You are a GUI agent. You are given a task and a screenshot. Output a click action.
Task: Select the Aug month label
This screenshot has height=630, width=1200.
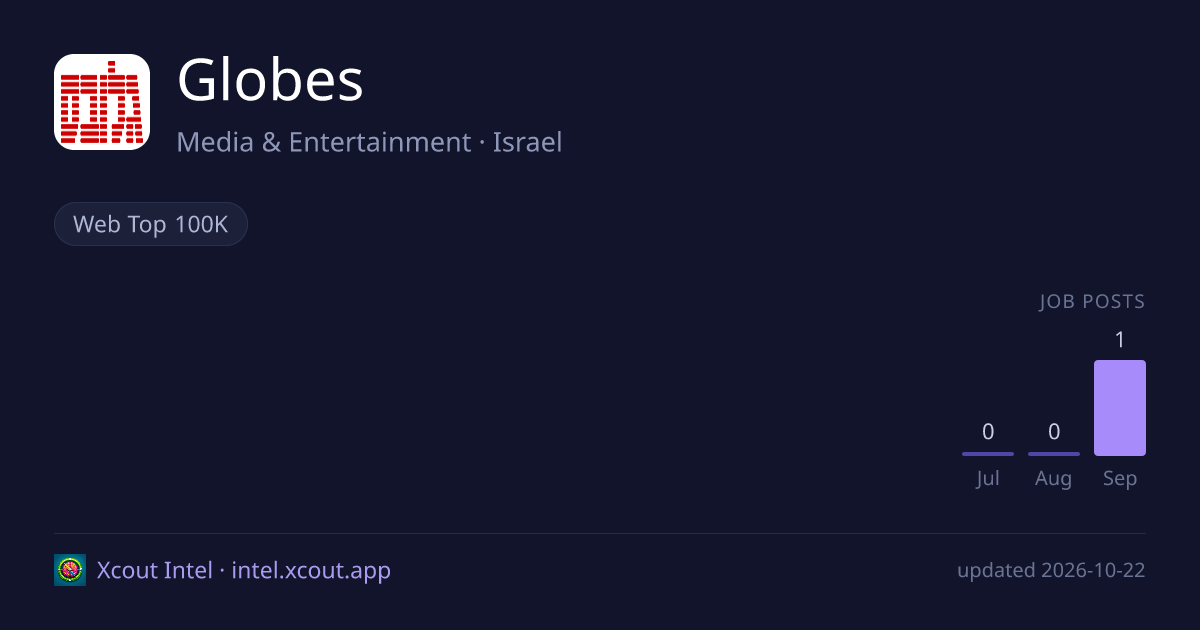pyautogui.click(x=1054, y=479)
